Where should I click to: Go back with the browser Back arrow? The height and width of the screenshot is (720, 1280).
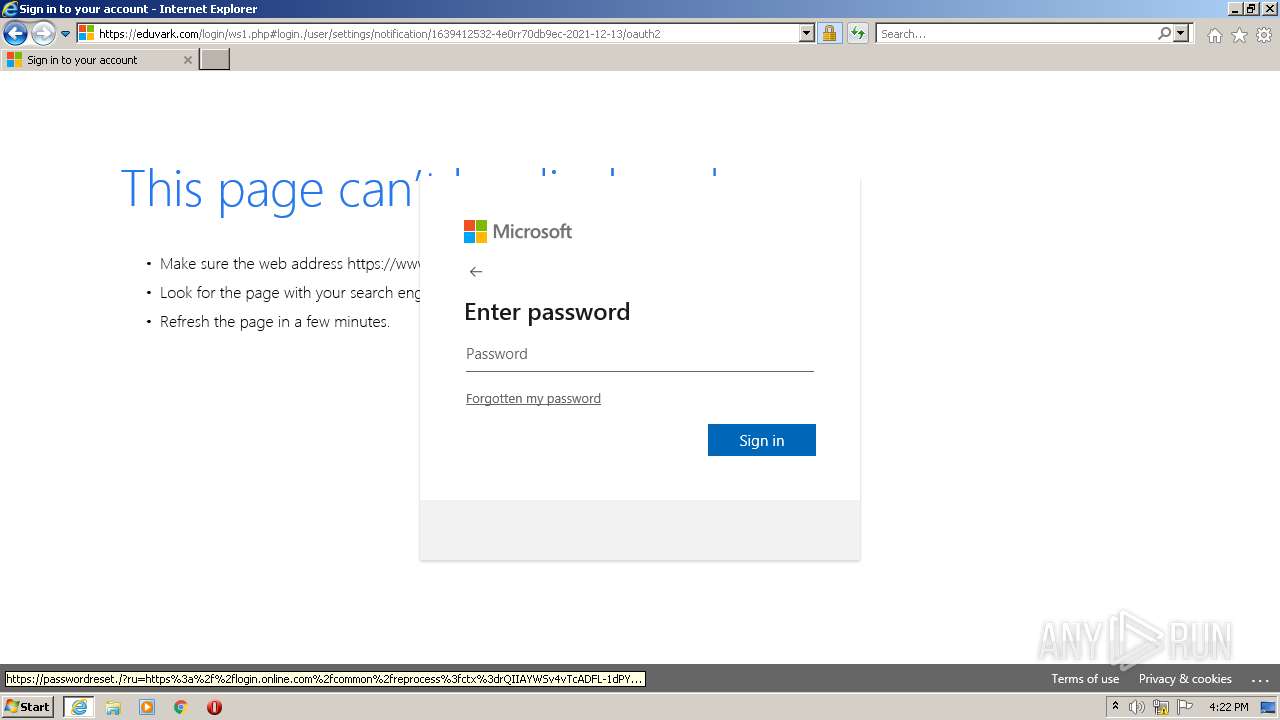click(x=15, y=34)
